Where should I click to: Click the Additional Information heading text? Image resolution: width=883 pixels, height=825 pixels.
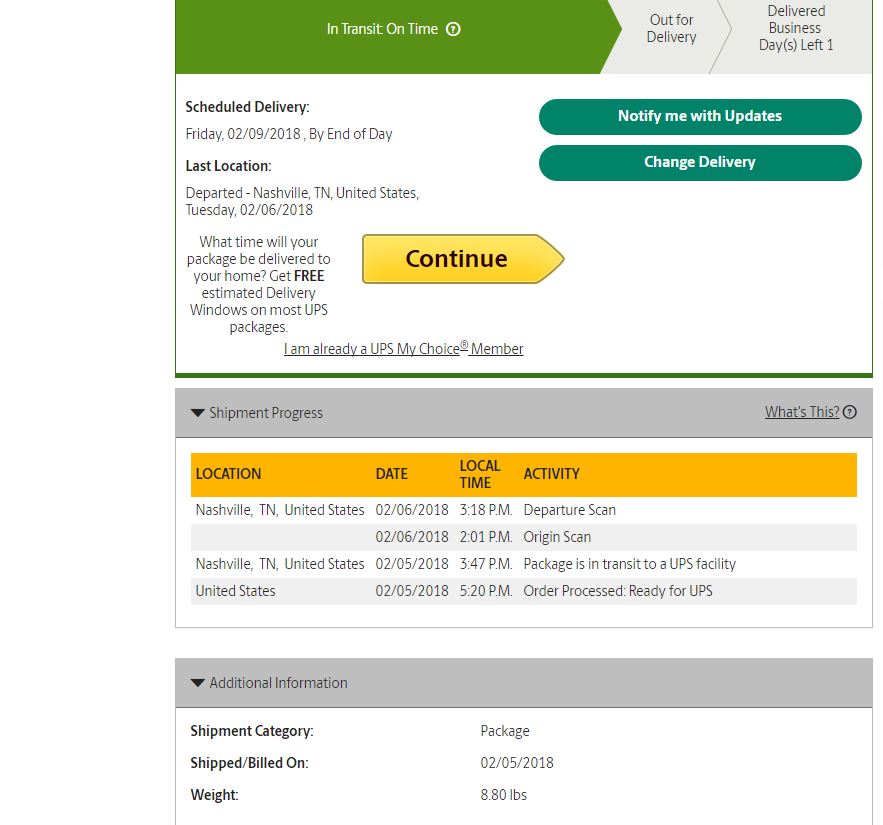(x=278, y=683)
